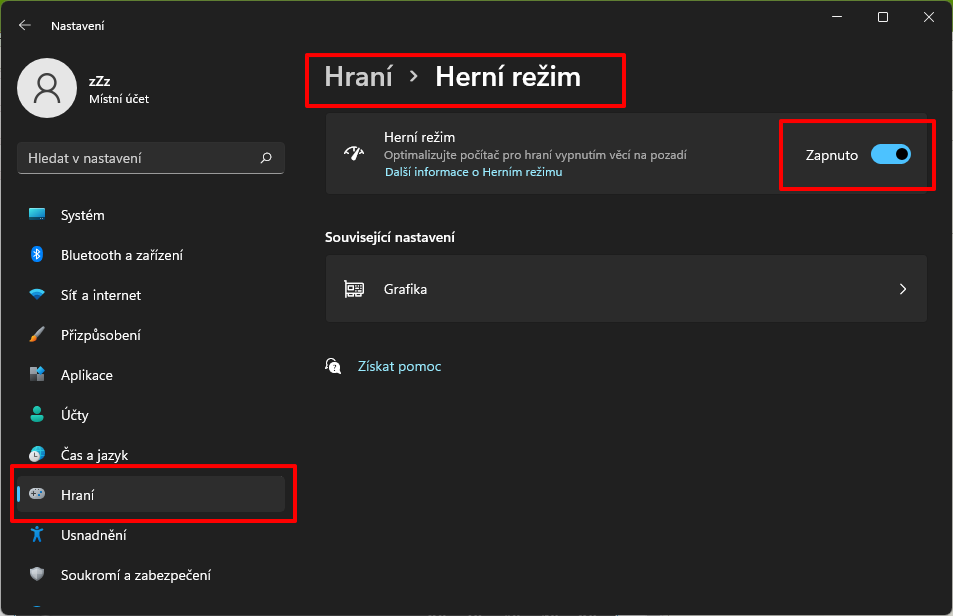
Task: Click the back arrow icon
Action: point(25,25)
